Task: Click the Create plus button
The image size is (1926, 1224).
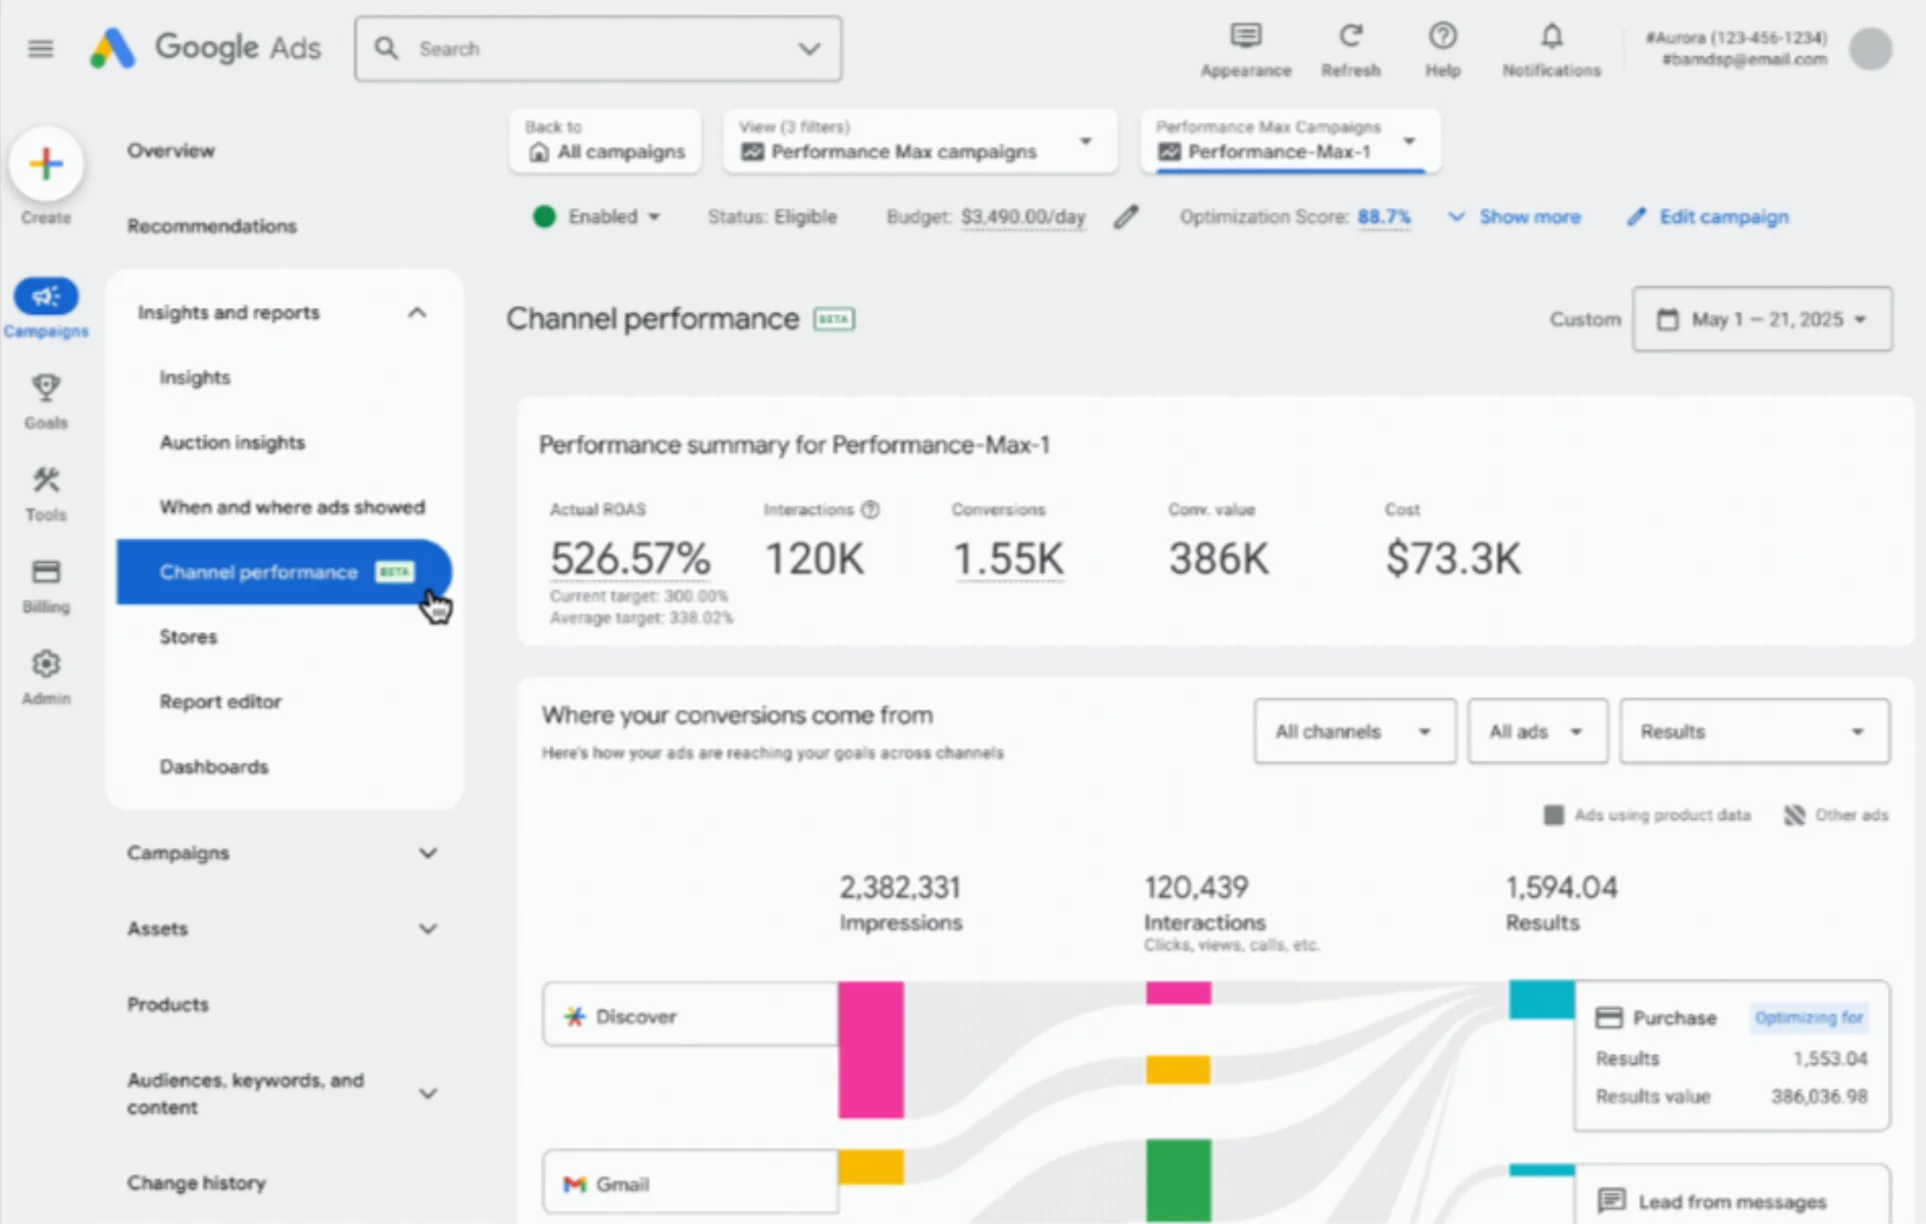Action: click(46, 164)
